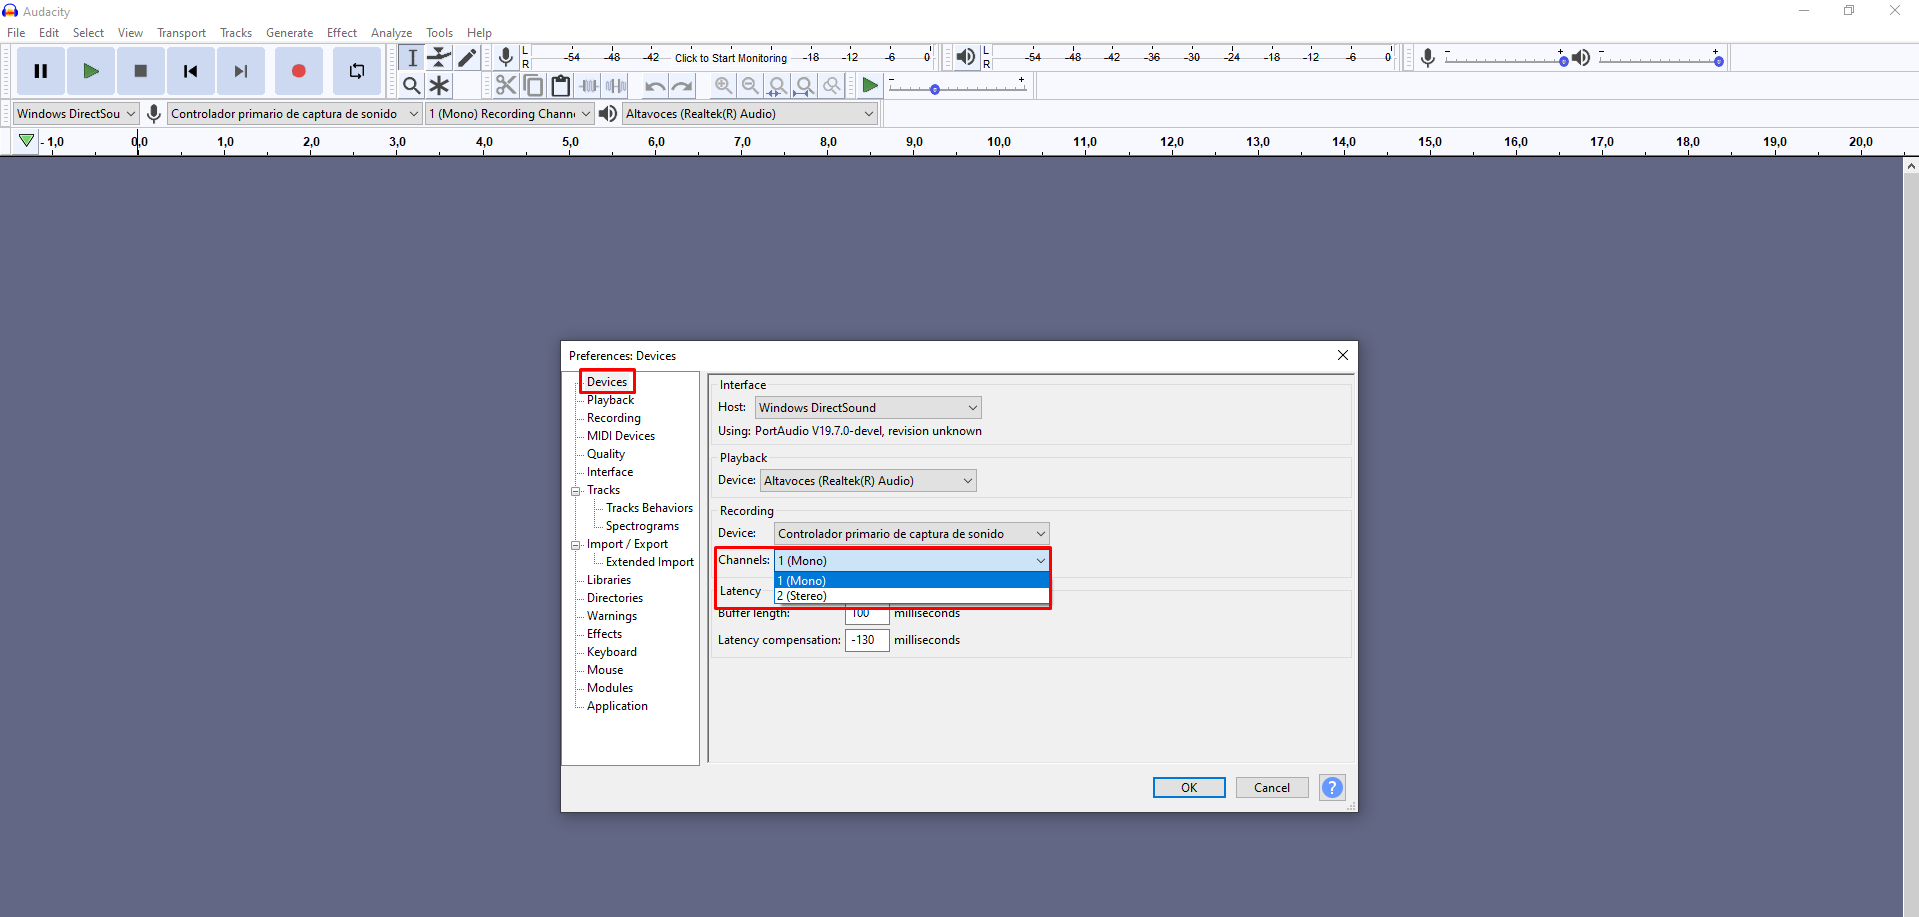Open the toolbar audio host dropdown
The image size is (1919, 917).
(76, 114)
